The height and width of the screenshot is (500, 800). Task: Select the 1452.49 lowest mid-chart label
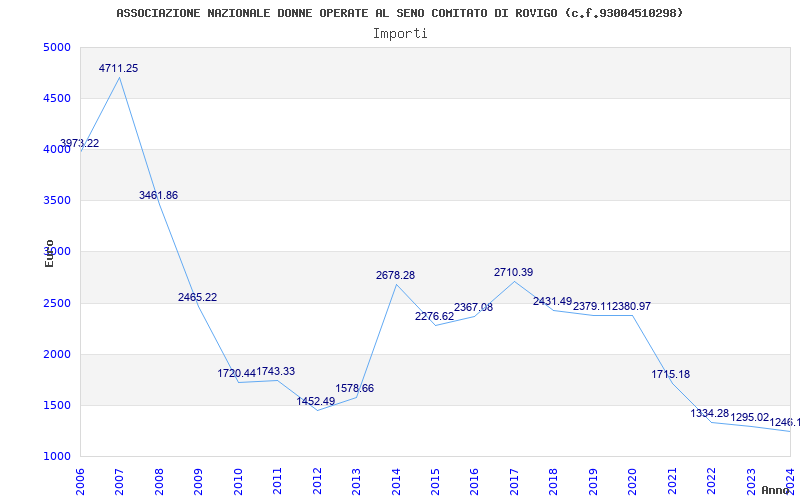coord(316,401)
